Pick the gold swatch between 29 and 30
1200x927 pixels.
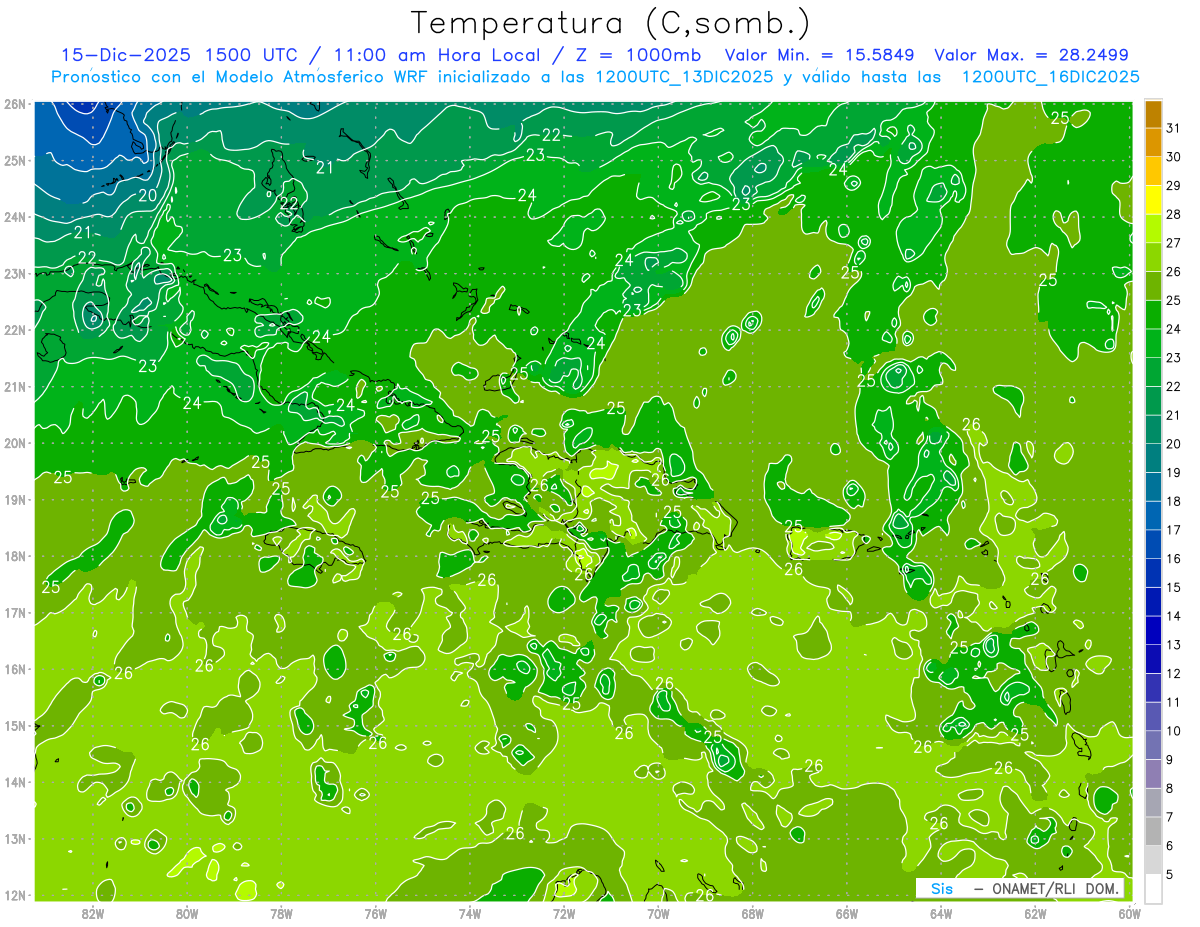(1154, 171)
